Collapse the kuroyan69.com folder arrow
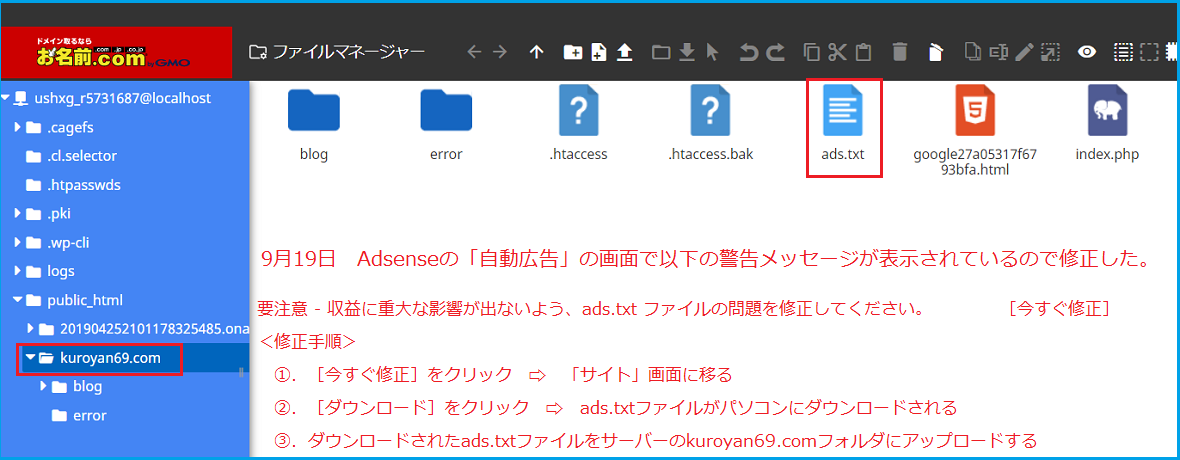The width and height of the screenshot is (1180, 460). click(30, 358)
